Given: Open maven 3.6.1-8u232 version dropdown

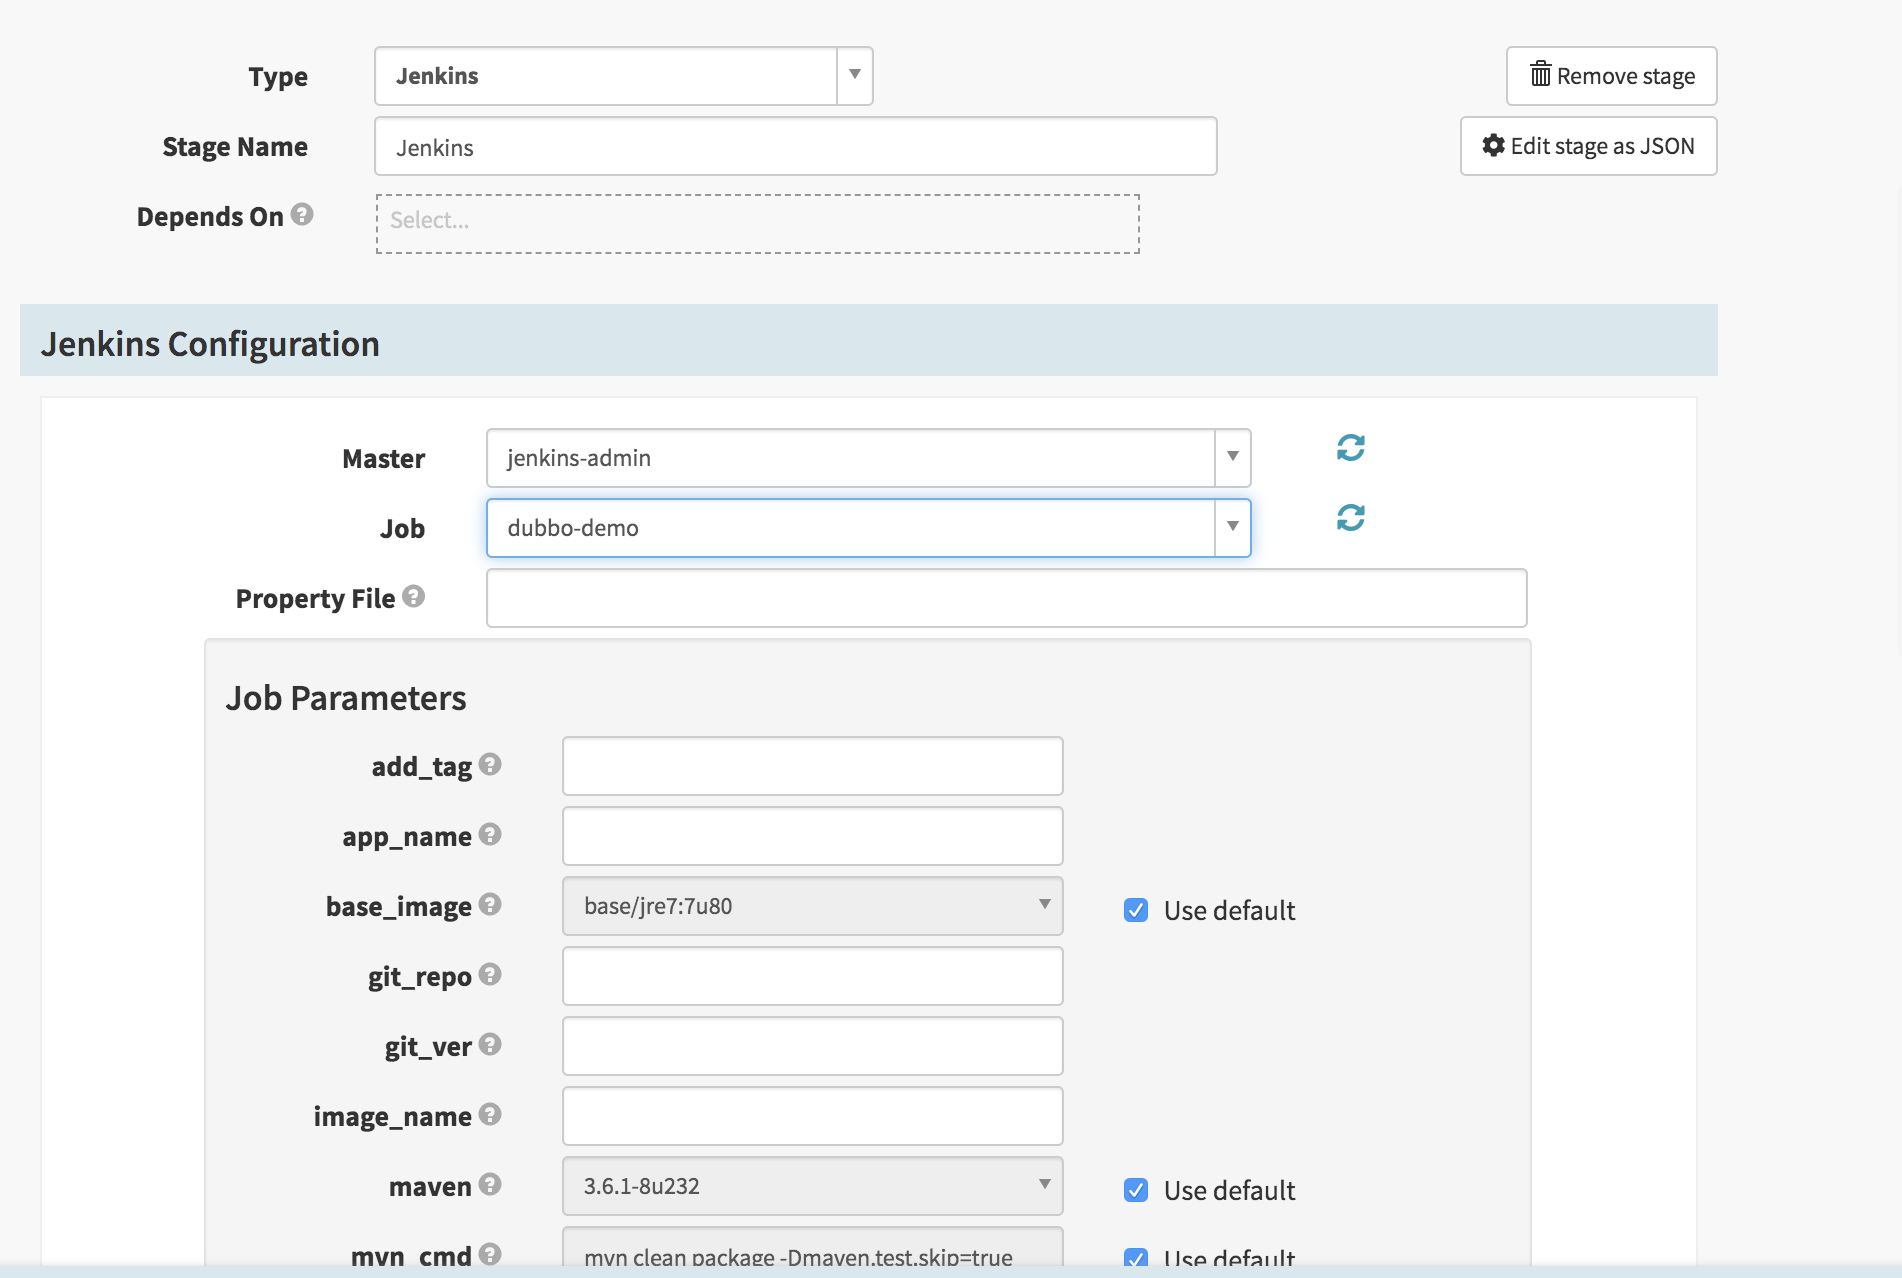Looking at the screenshot, I should pyautogui.click(x=813, y=1186).
